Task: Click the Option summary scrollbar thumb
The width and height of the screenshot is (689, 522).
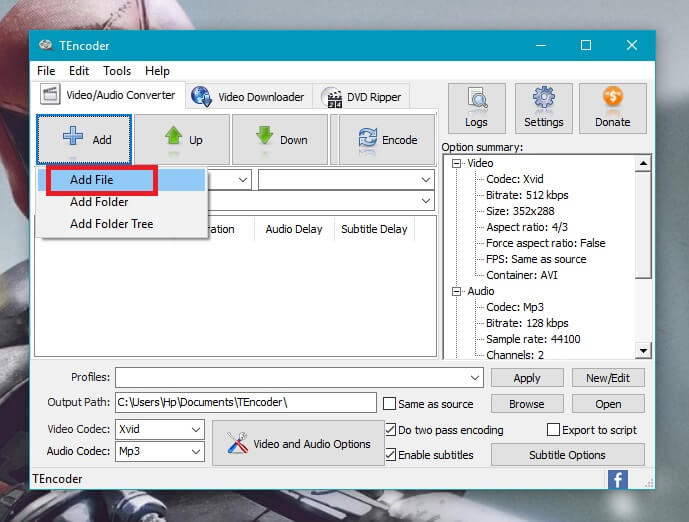Action: 643,225
